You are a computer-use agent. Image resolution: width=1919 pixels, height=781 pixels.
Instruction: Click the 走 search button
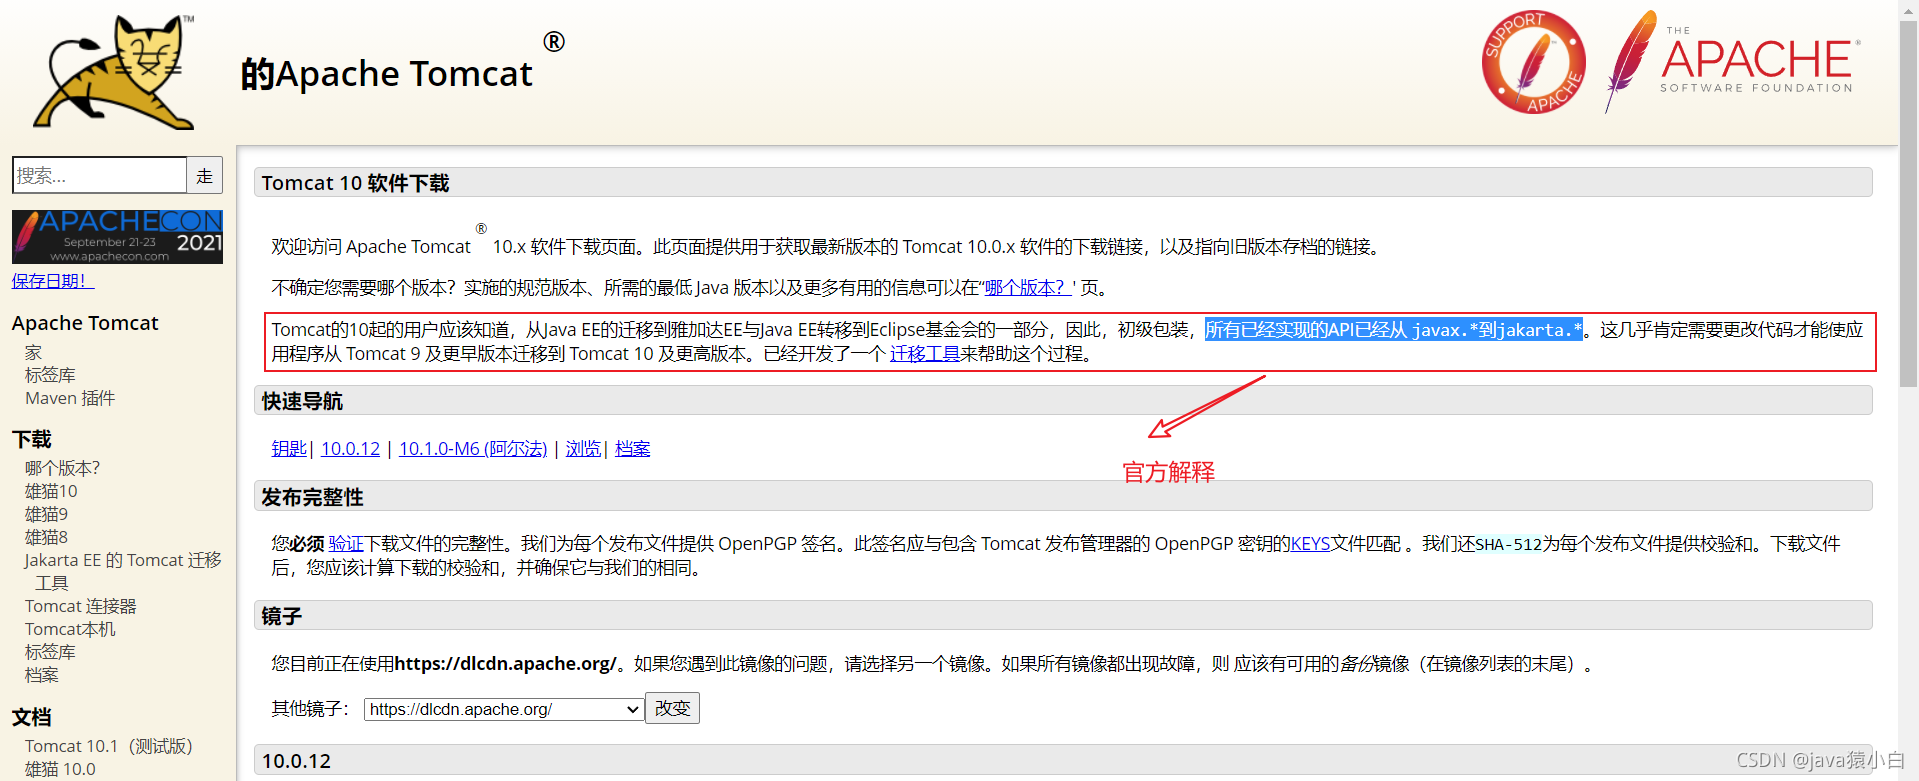205,175
